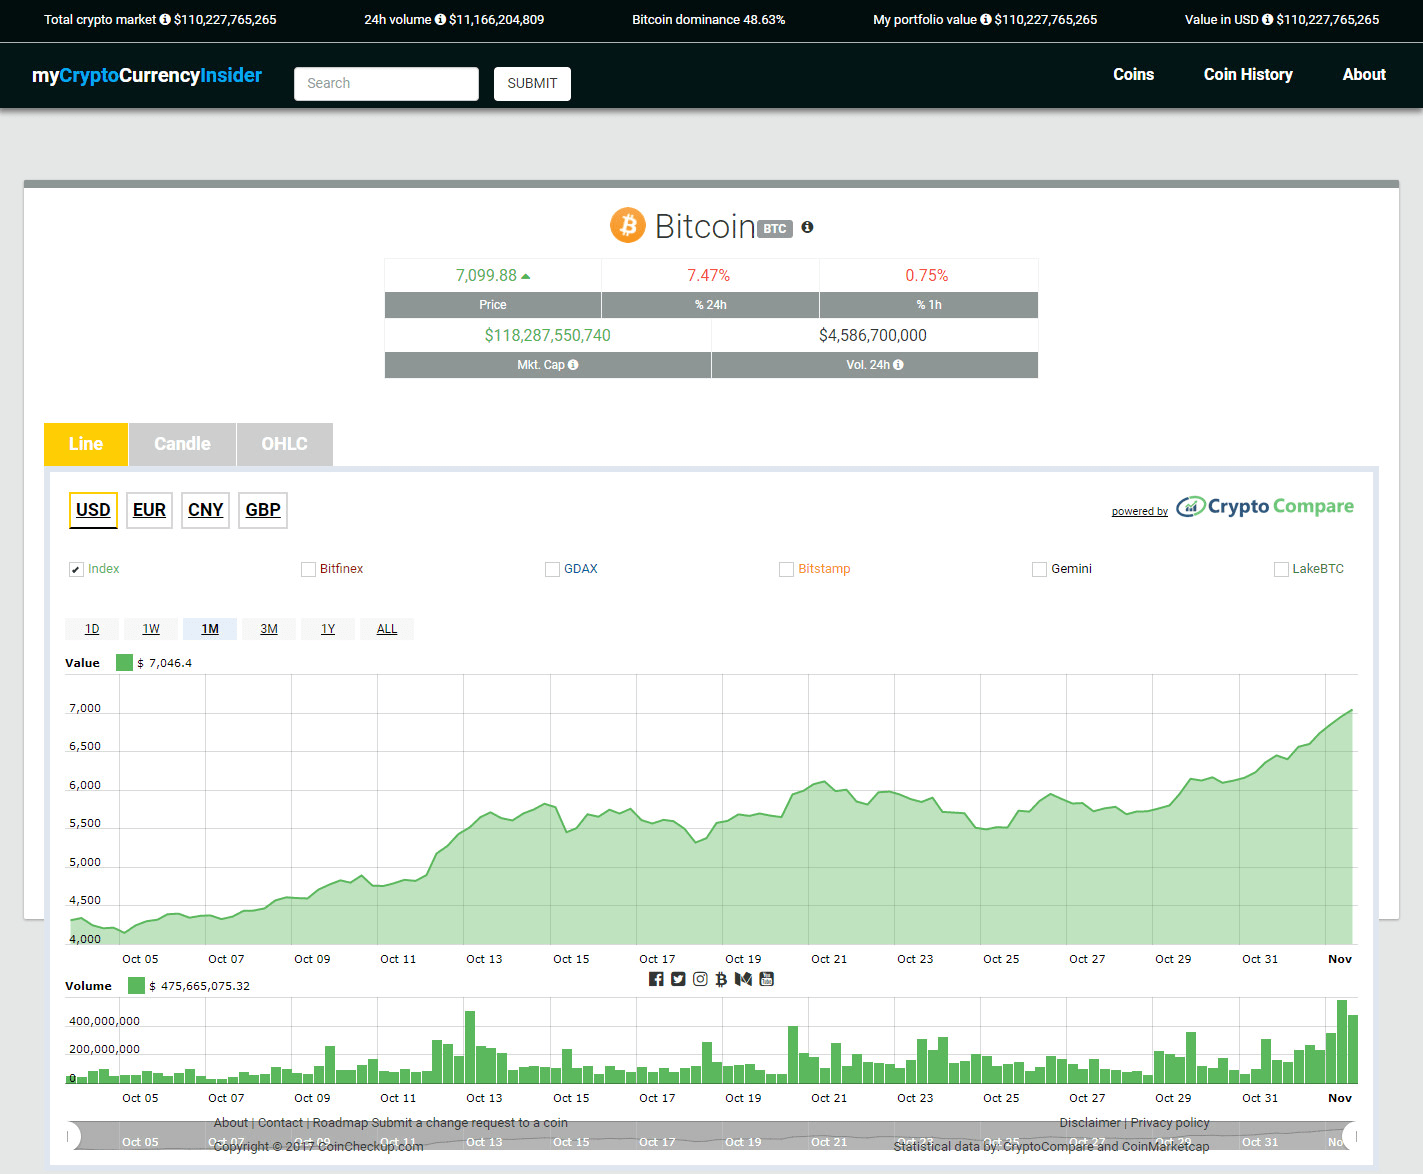Select USD currency button
This screenshot has width=1423, height=1174.
[x=93, y=510]
